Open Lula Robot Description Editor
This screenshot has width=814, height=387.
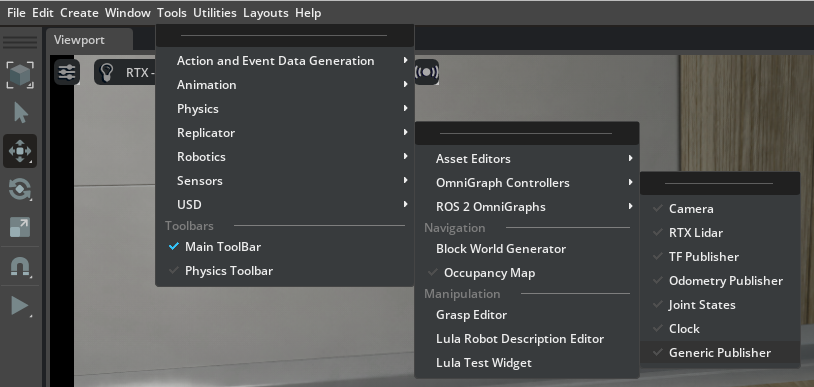pos(527,339)
